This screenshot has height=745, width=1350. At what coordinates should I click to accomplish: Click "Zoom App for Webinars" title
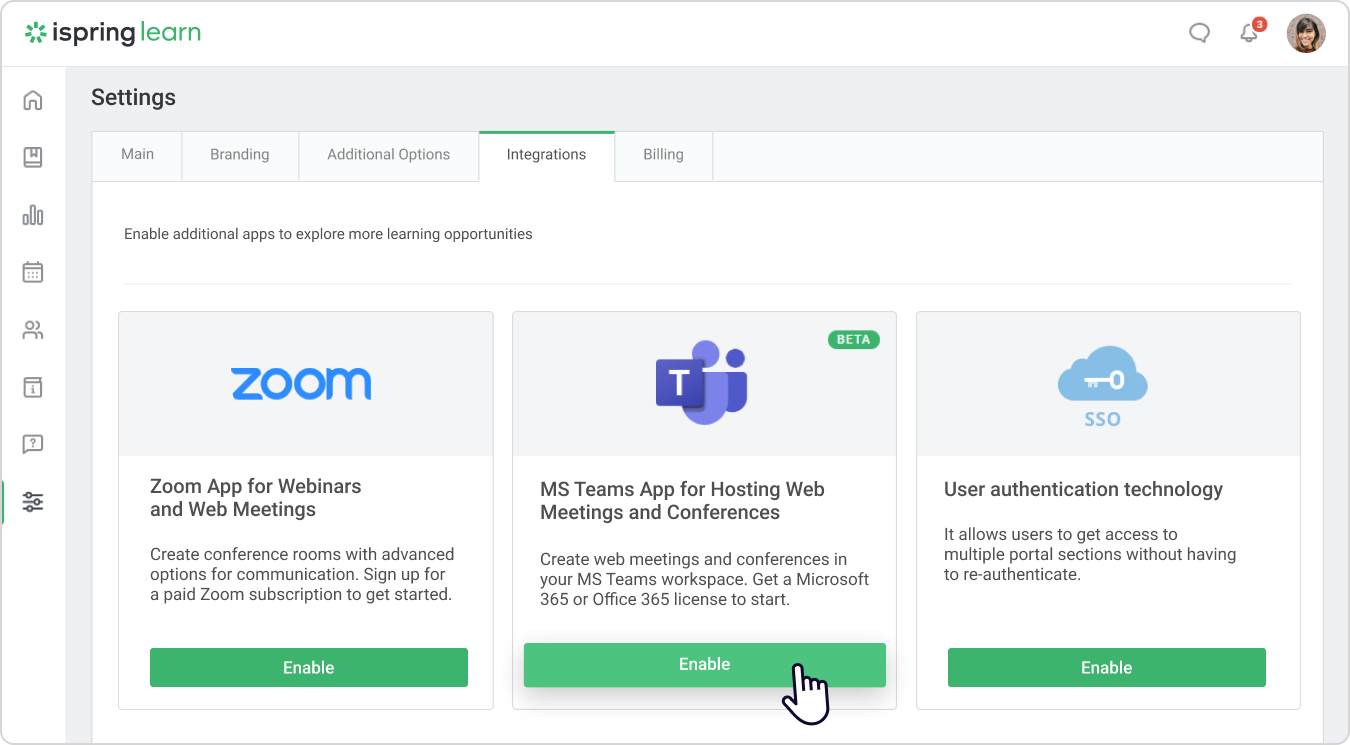tap(256, 498)
